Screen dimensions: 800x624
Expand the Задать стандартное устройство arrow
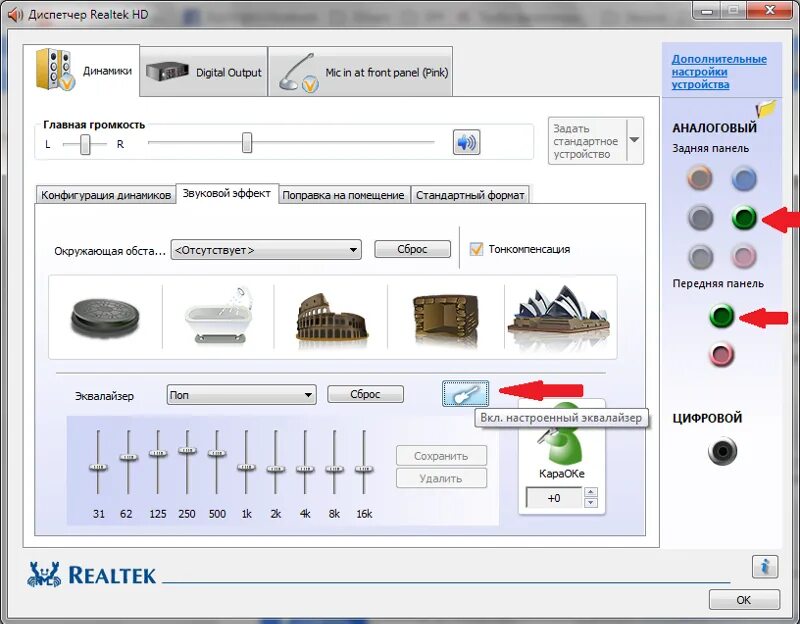click(x=634, y=140)
